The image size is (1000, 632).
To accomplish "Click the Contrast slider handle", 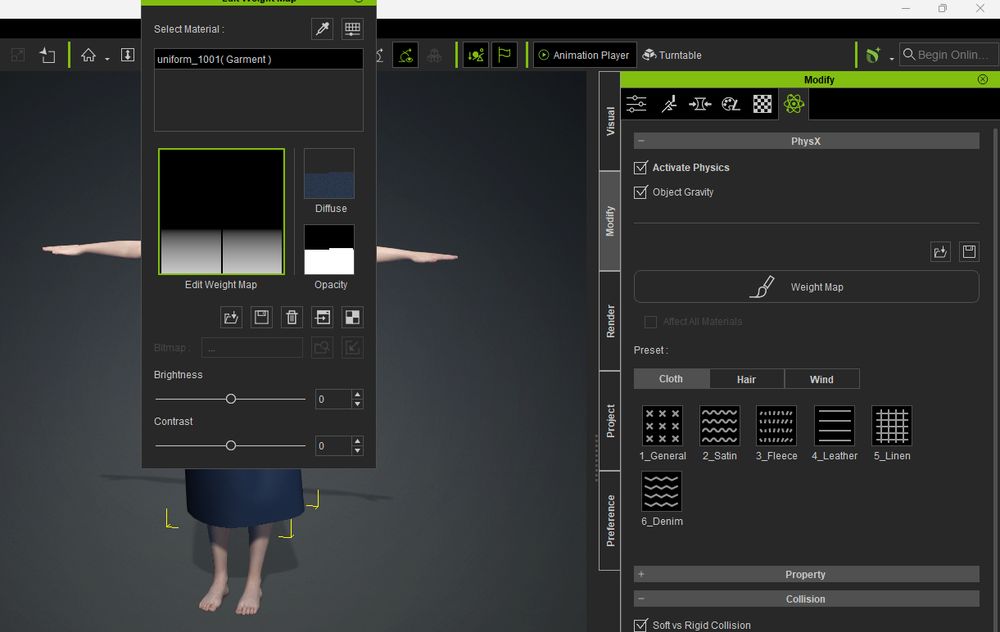I will [x=231, y=445].
